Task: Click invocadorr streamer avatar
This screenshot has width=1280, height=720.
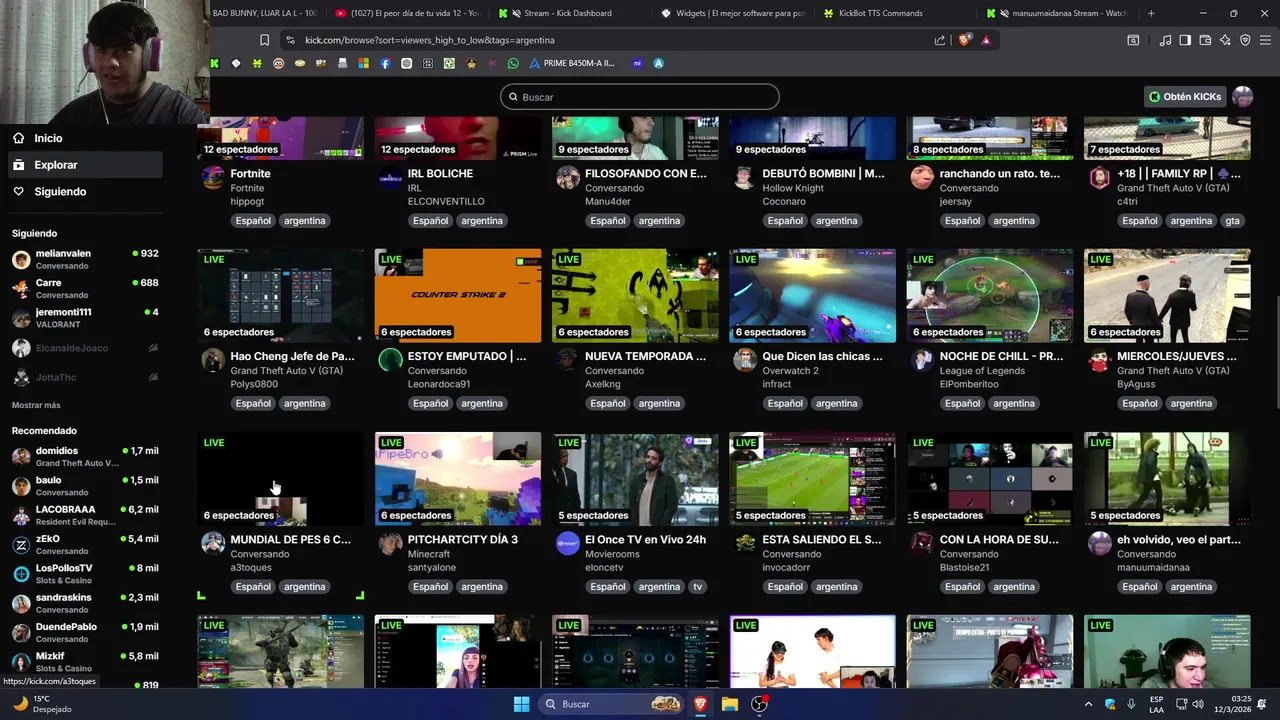Action: coord(745,543)
